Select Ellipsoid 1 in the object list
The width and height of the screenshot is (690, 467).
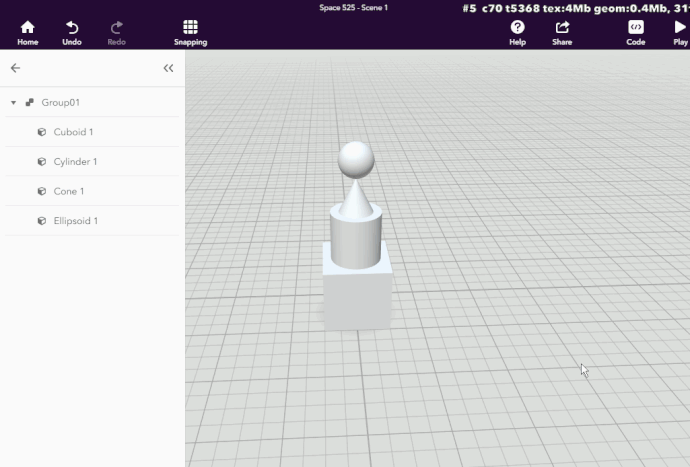[75, 221]
